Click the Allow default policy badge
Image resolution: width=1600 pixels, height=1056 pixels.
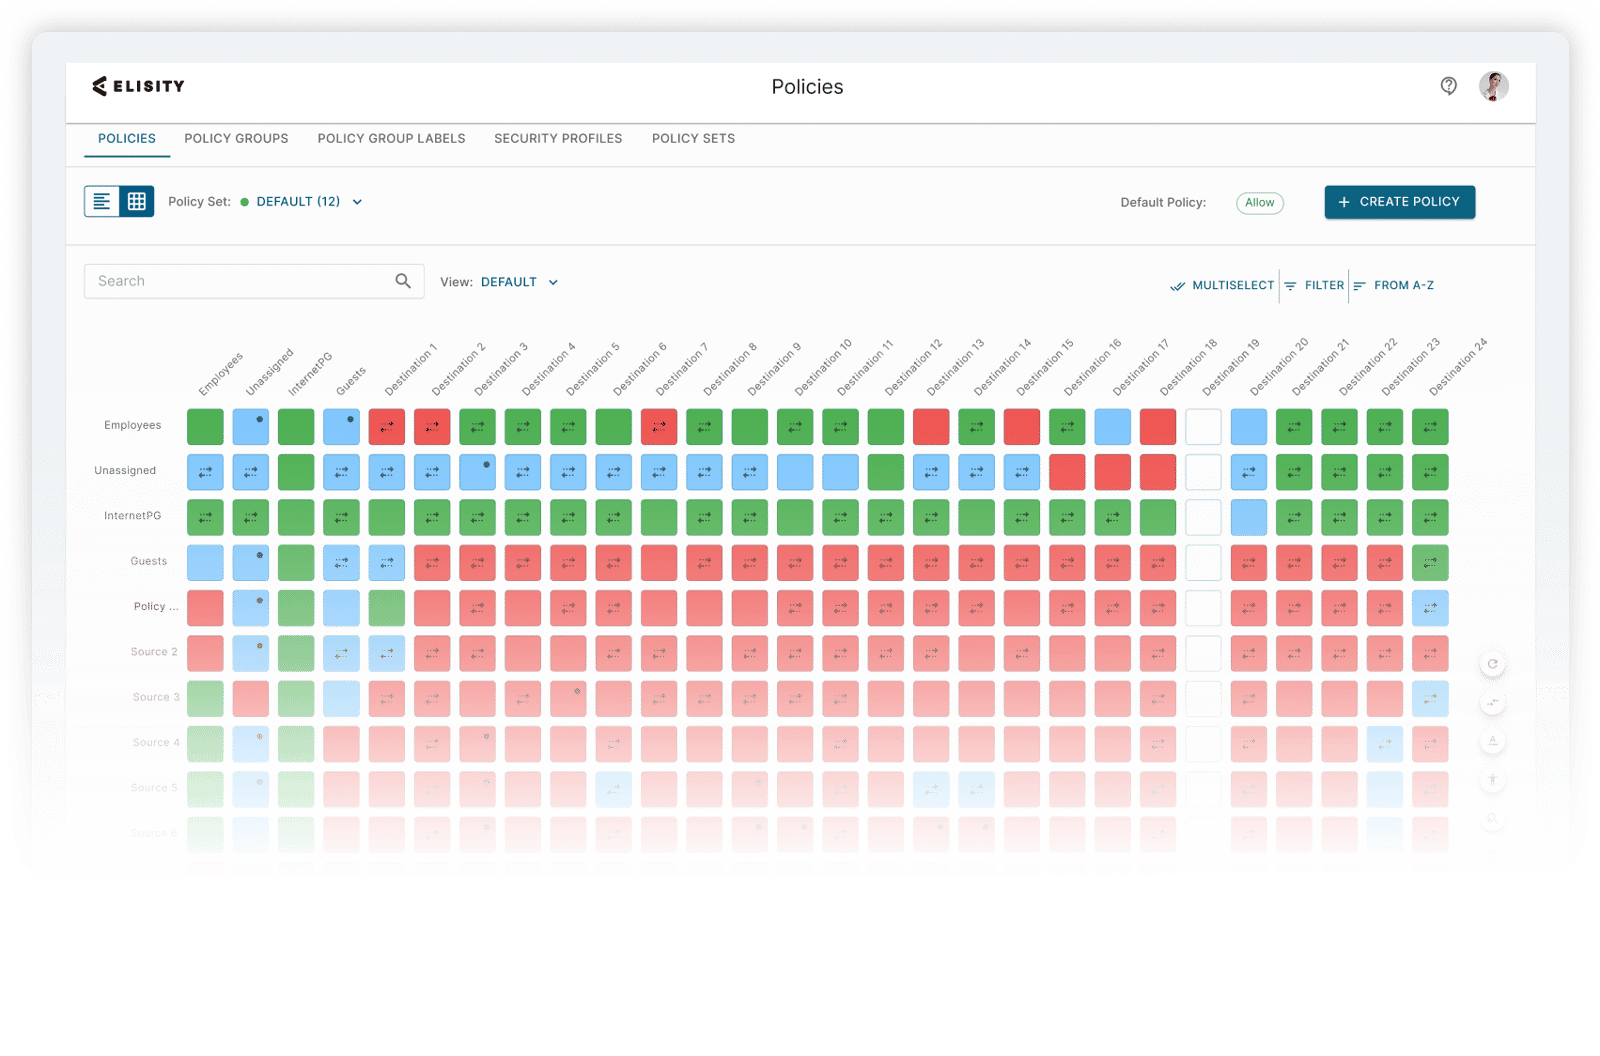click(x=1259, y=203)
